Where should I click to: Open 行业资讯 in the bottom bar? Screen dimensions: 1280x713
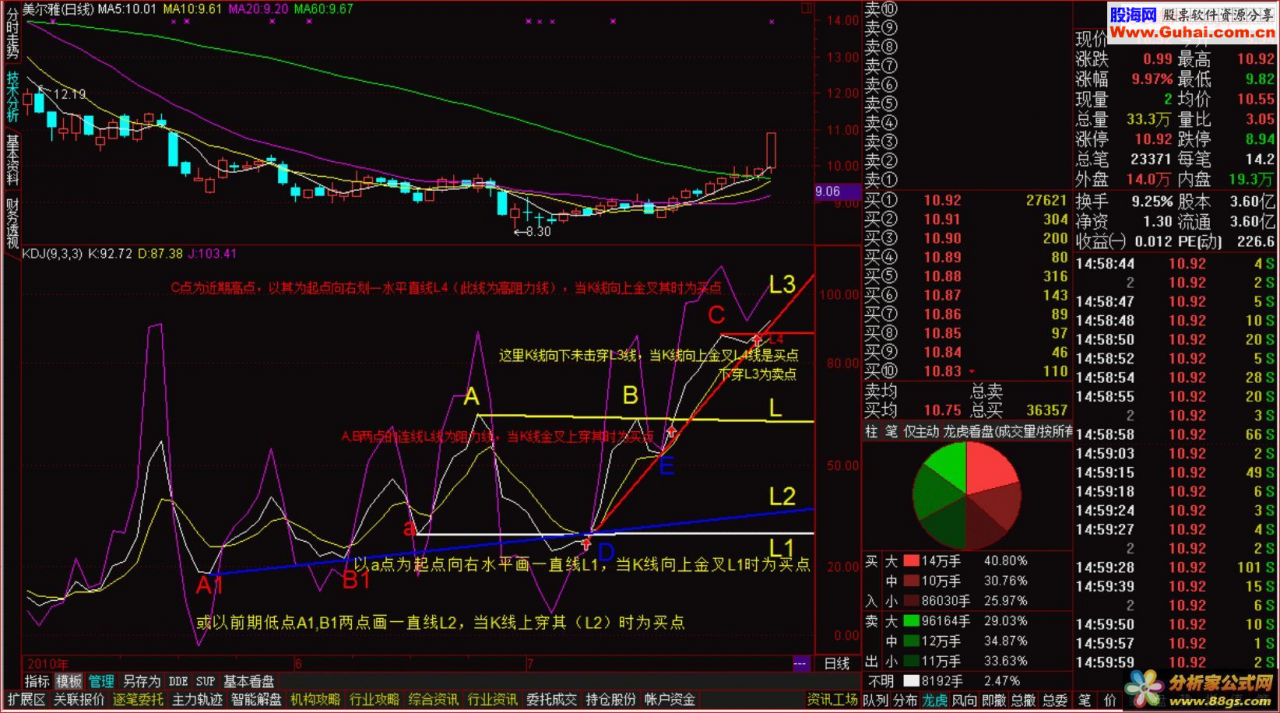coord(492,700)
